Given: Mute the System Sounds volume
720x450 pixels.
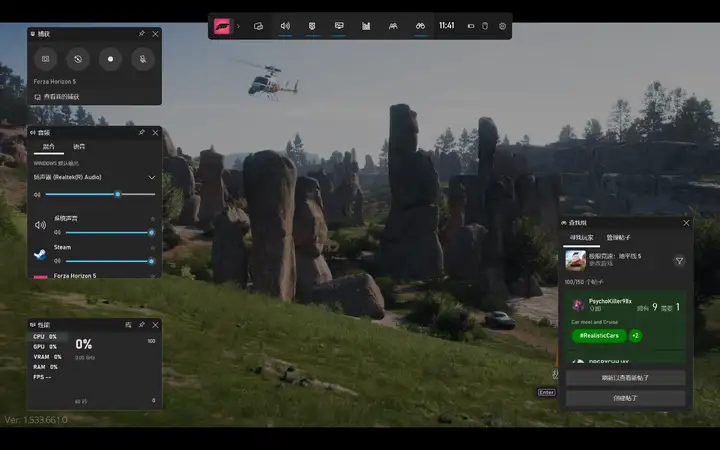Looking at the screenshot, I should coord(57,233).
